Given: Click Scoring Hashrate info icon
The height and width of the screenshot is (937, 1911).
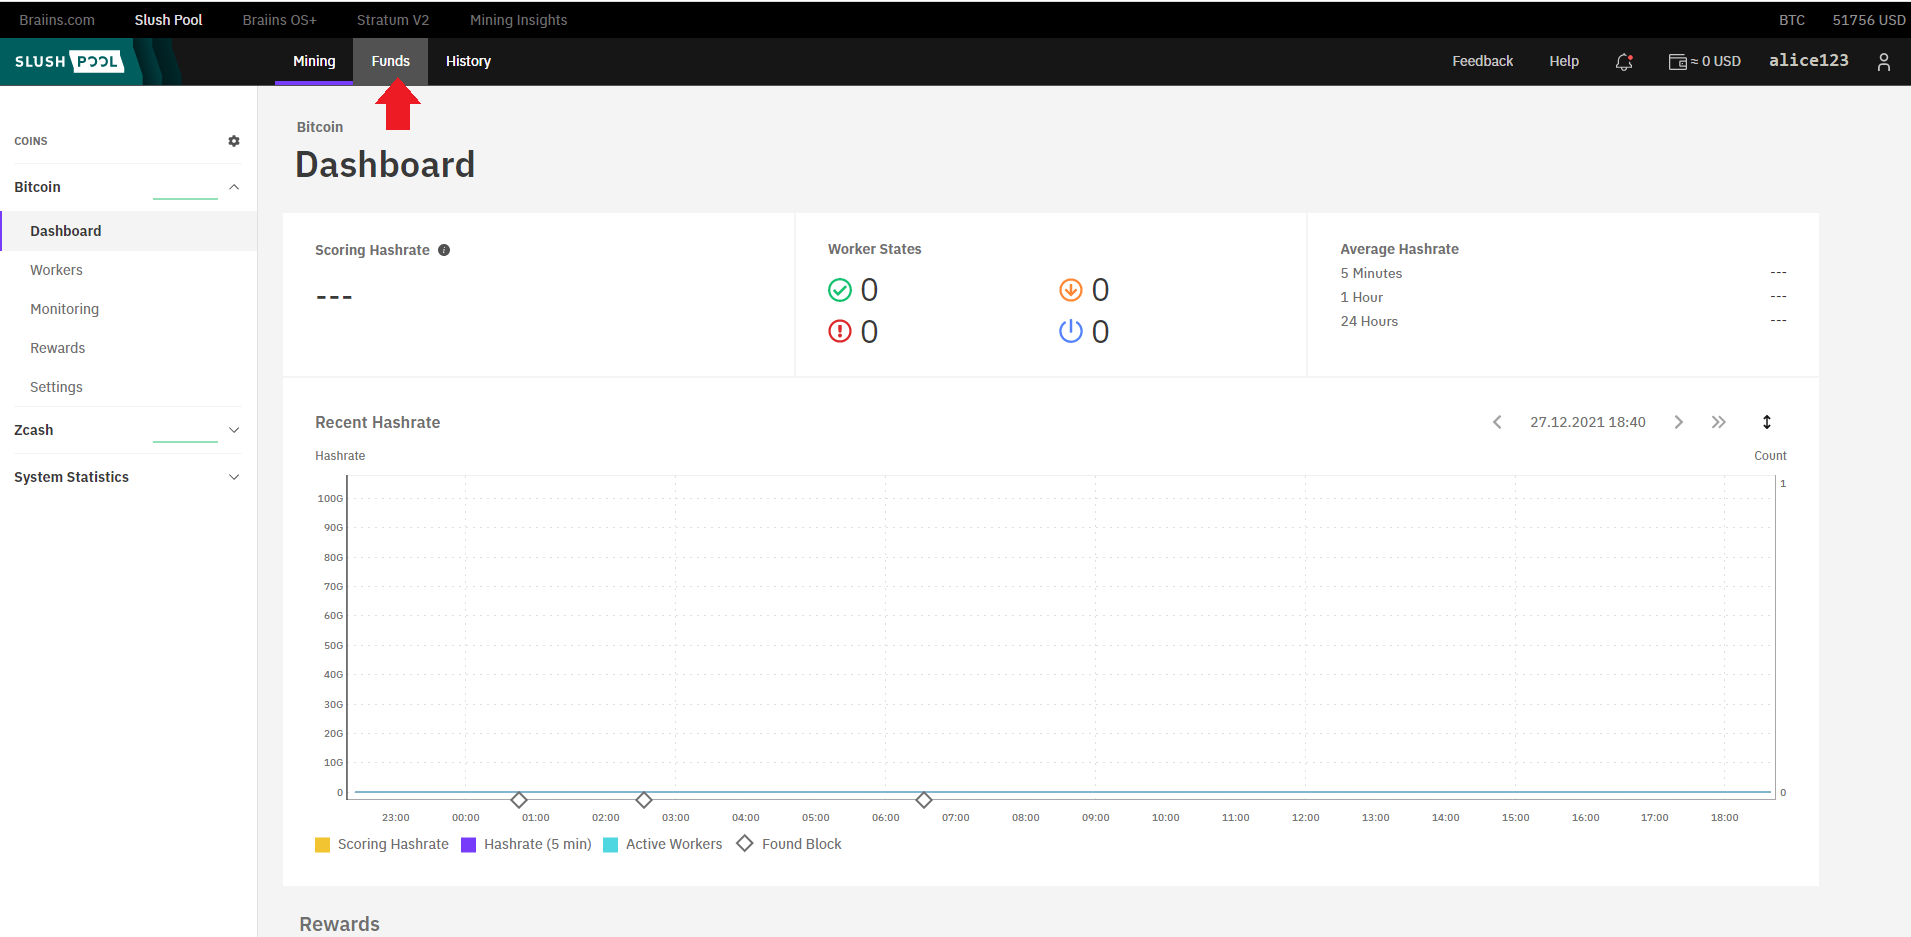Looking at the screenshot, I should [x=444, y=250].
